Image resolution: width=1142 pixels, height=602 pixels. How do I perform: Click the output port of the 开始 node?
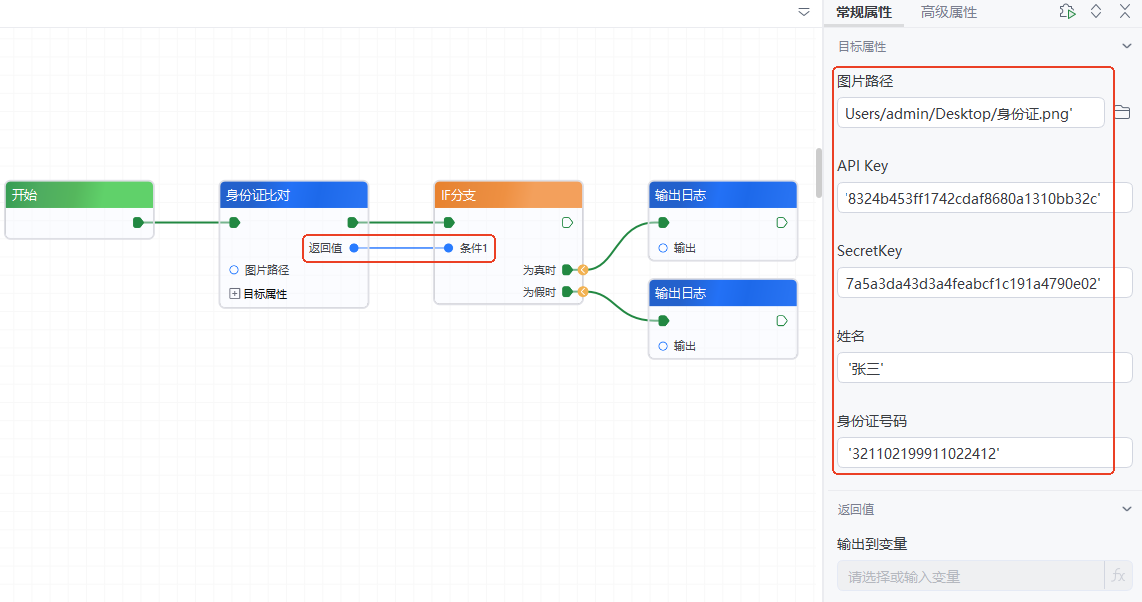[x=138, y=222]
